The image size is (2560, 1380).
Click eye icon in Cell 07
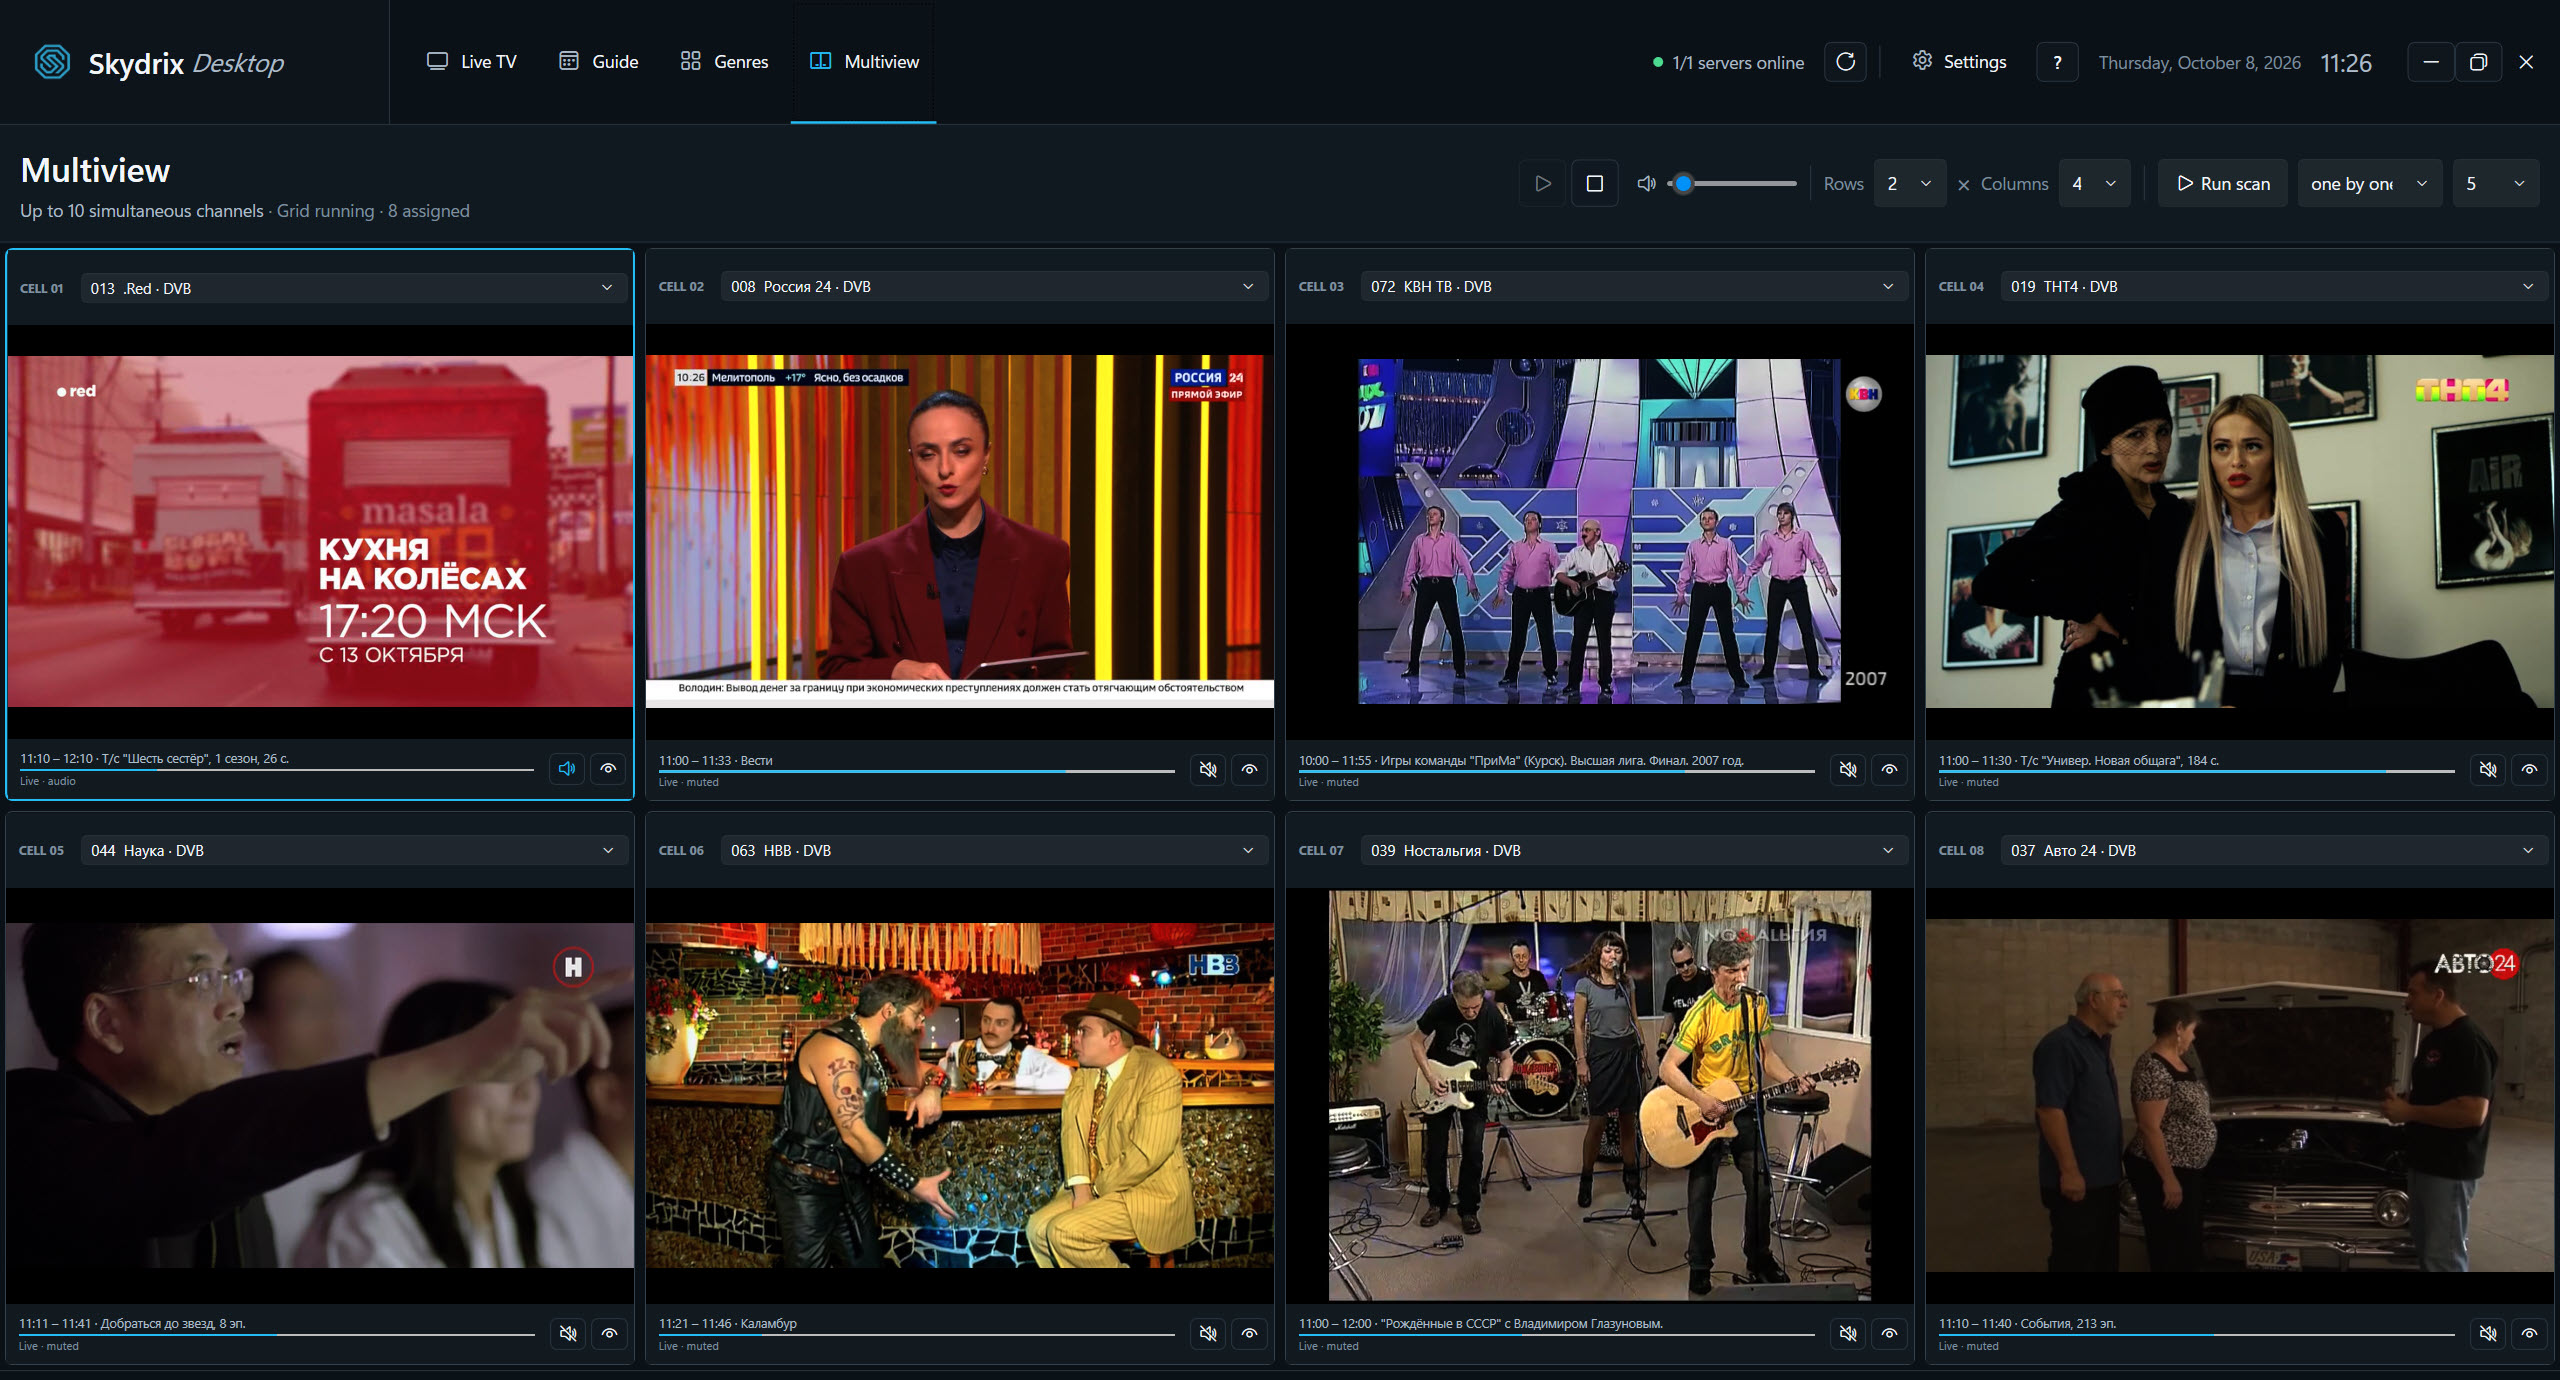(x=1889, y=1333)
